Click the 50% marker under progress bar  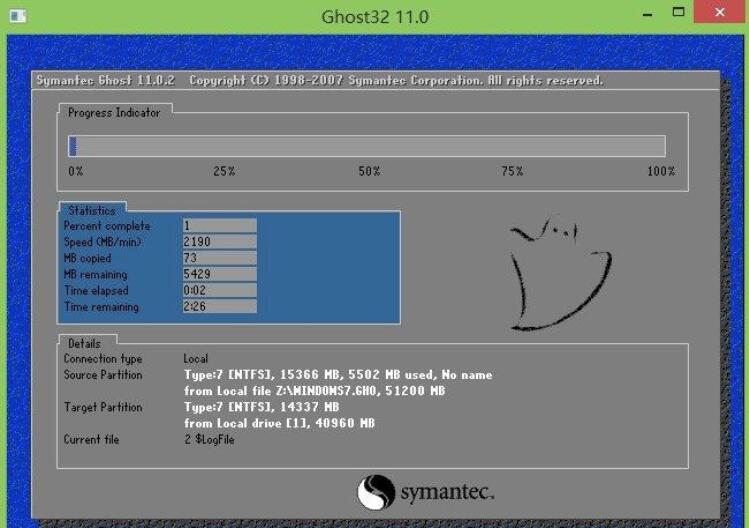coord(369,171)
